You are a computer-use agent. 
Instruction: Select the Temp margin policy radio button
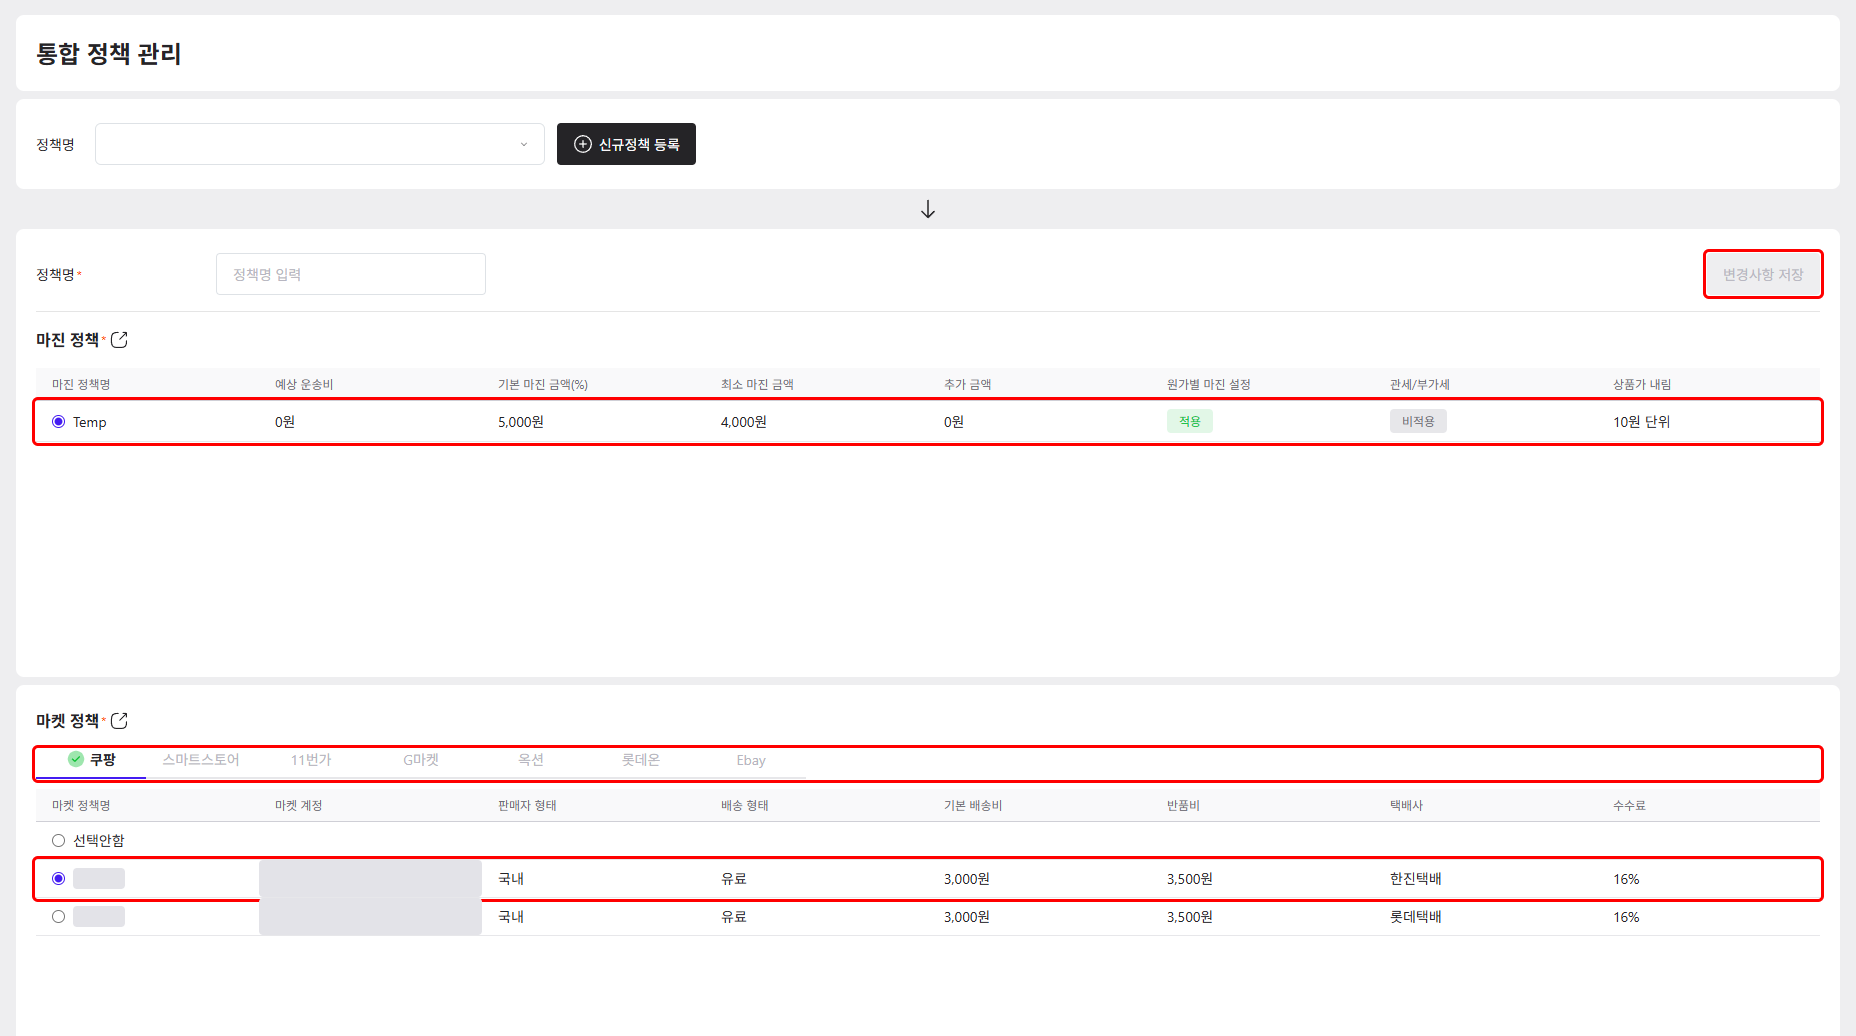tap(59, 422)
